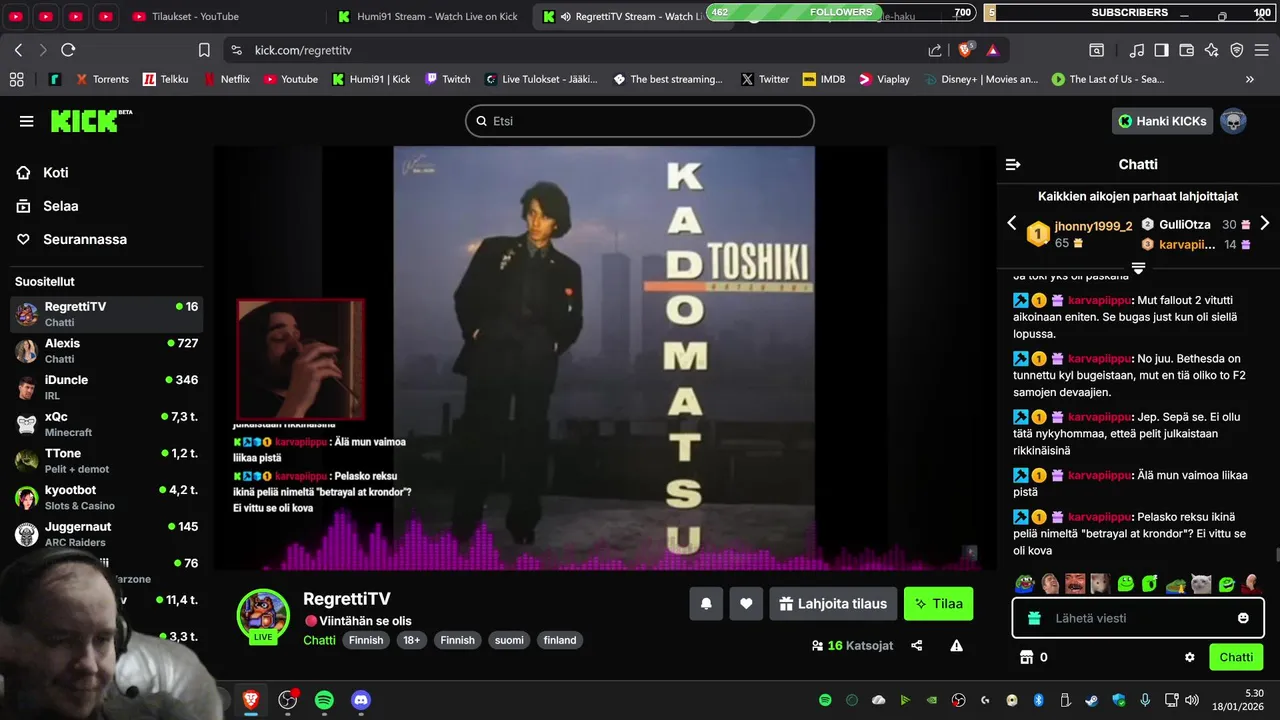Bookmark this page icon in address bar

point(204,50)
